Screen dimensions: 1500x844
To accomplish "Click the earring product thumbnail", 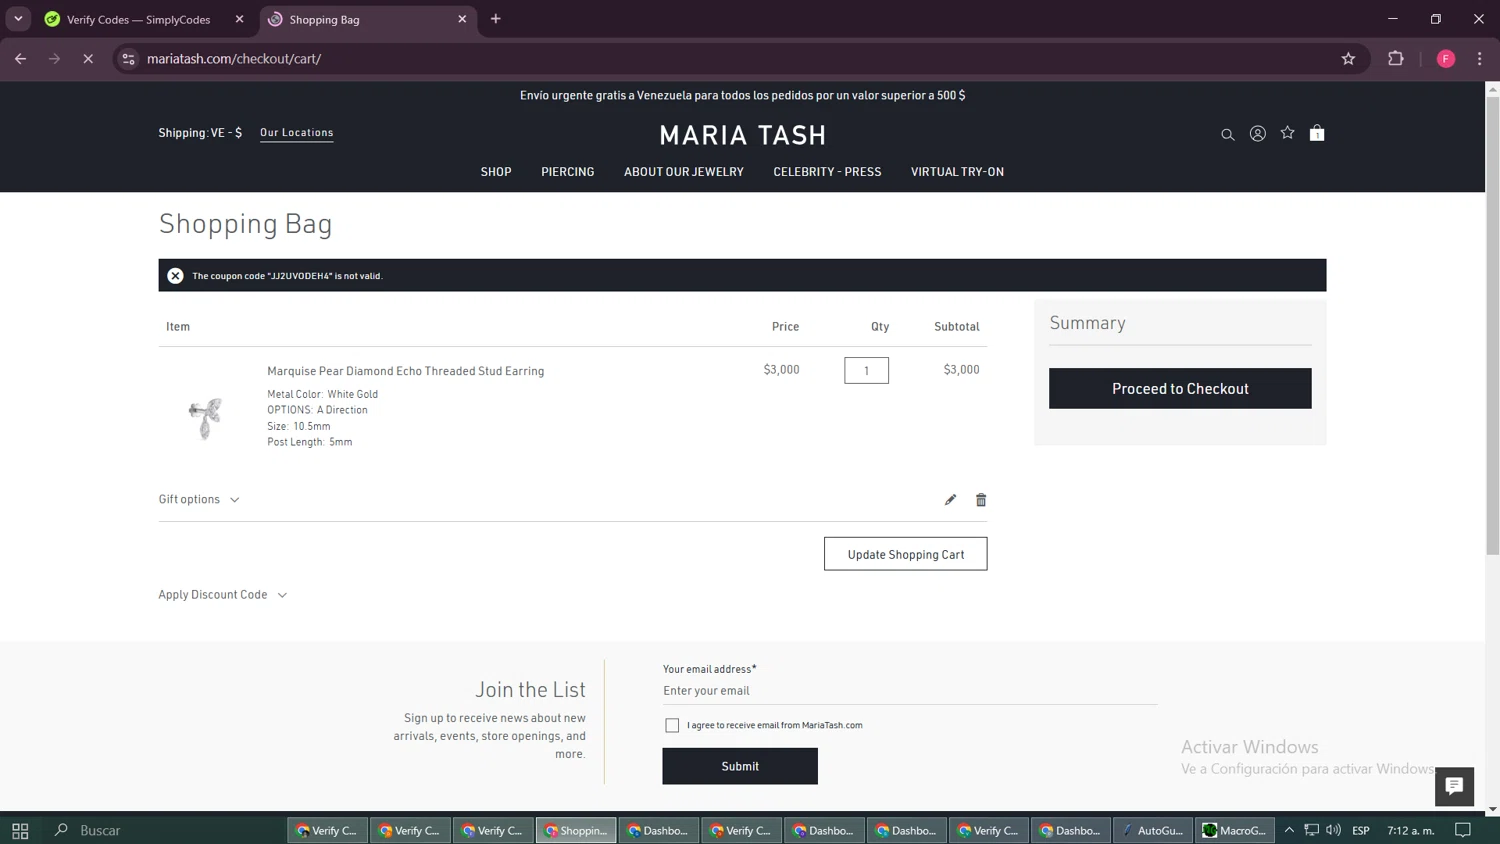I will (205, 418).
